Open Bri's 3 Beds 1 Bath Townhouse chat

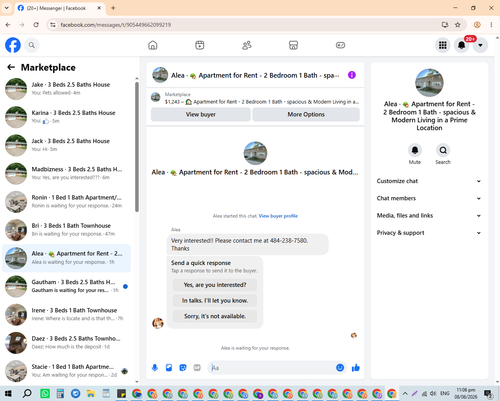[67, 230]
